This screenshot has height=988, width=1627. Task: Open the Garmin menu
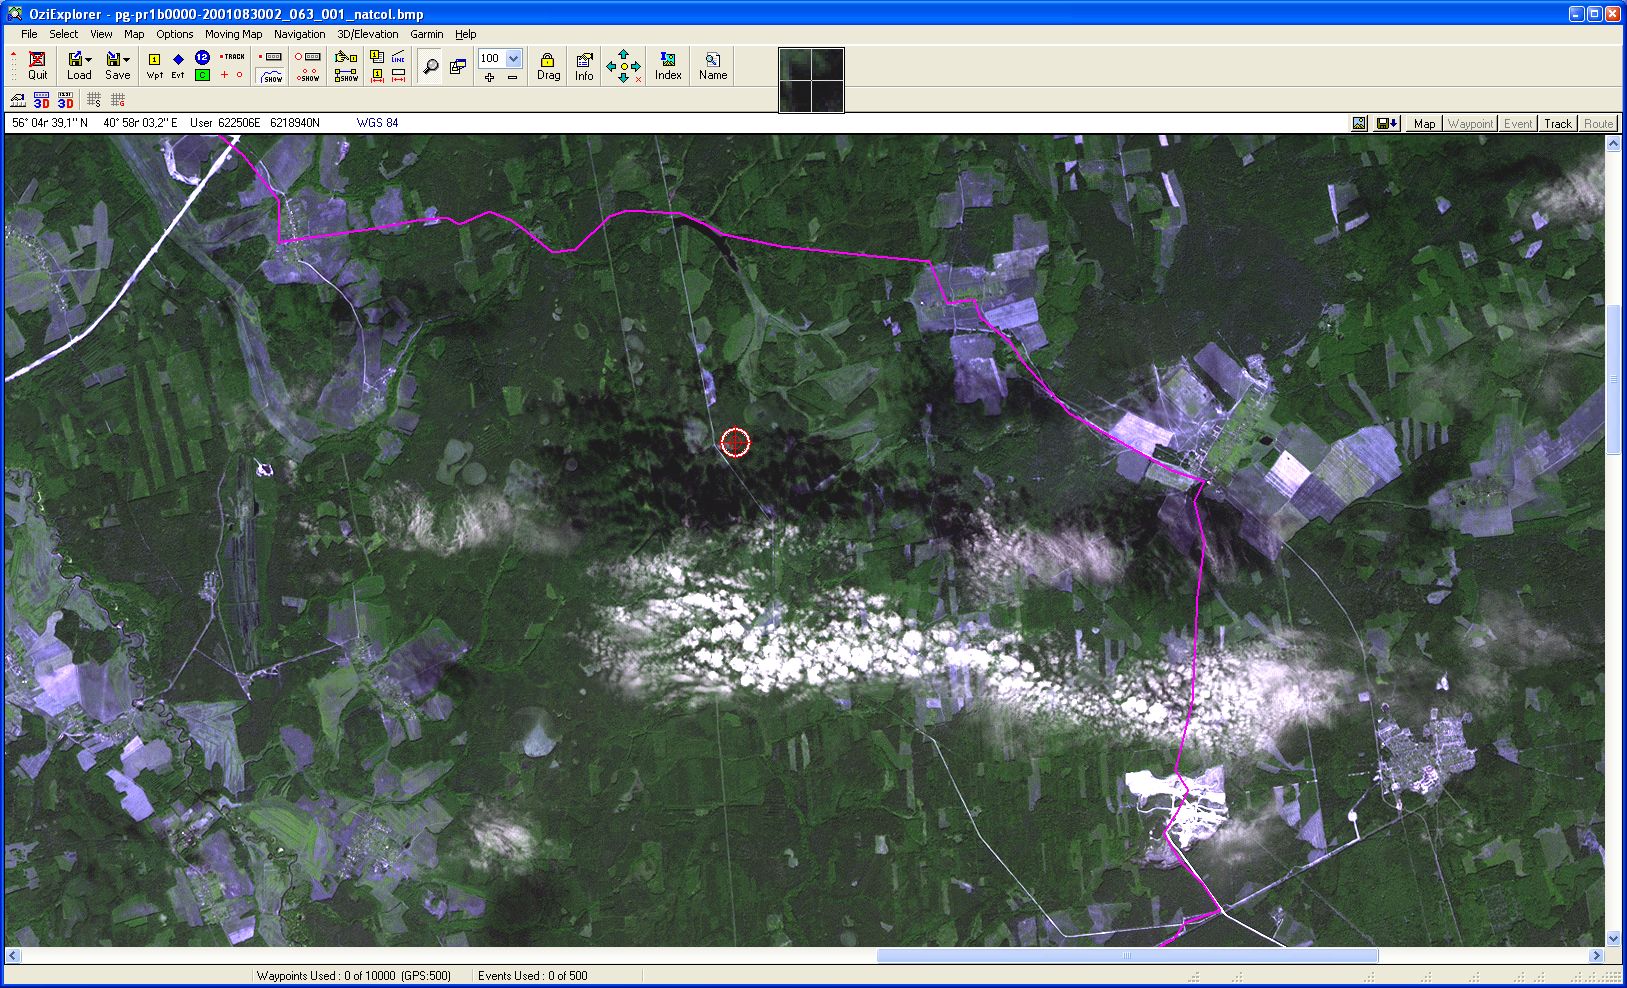tap(426, 34)
